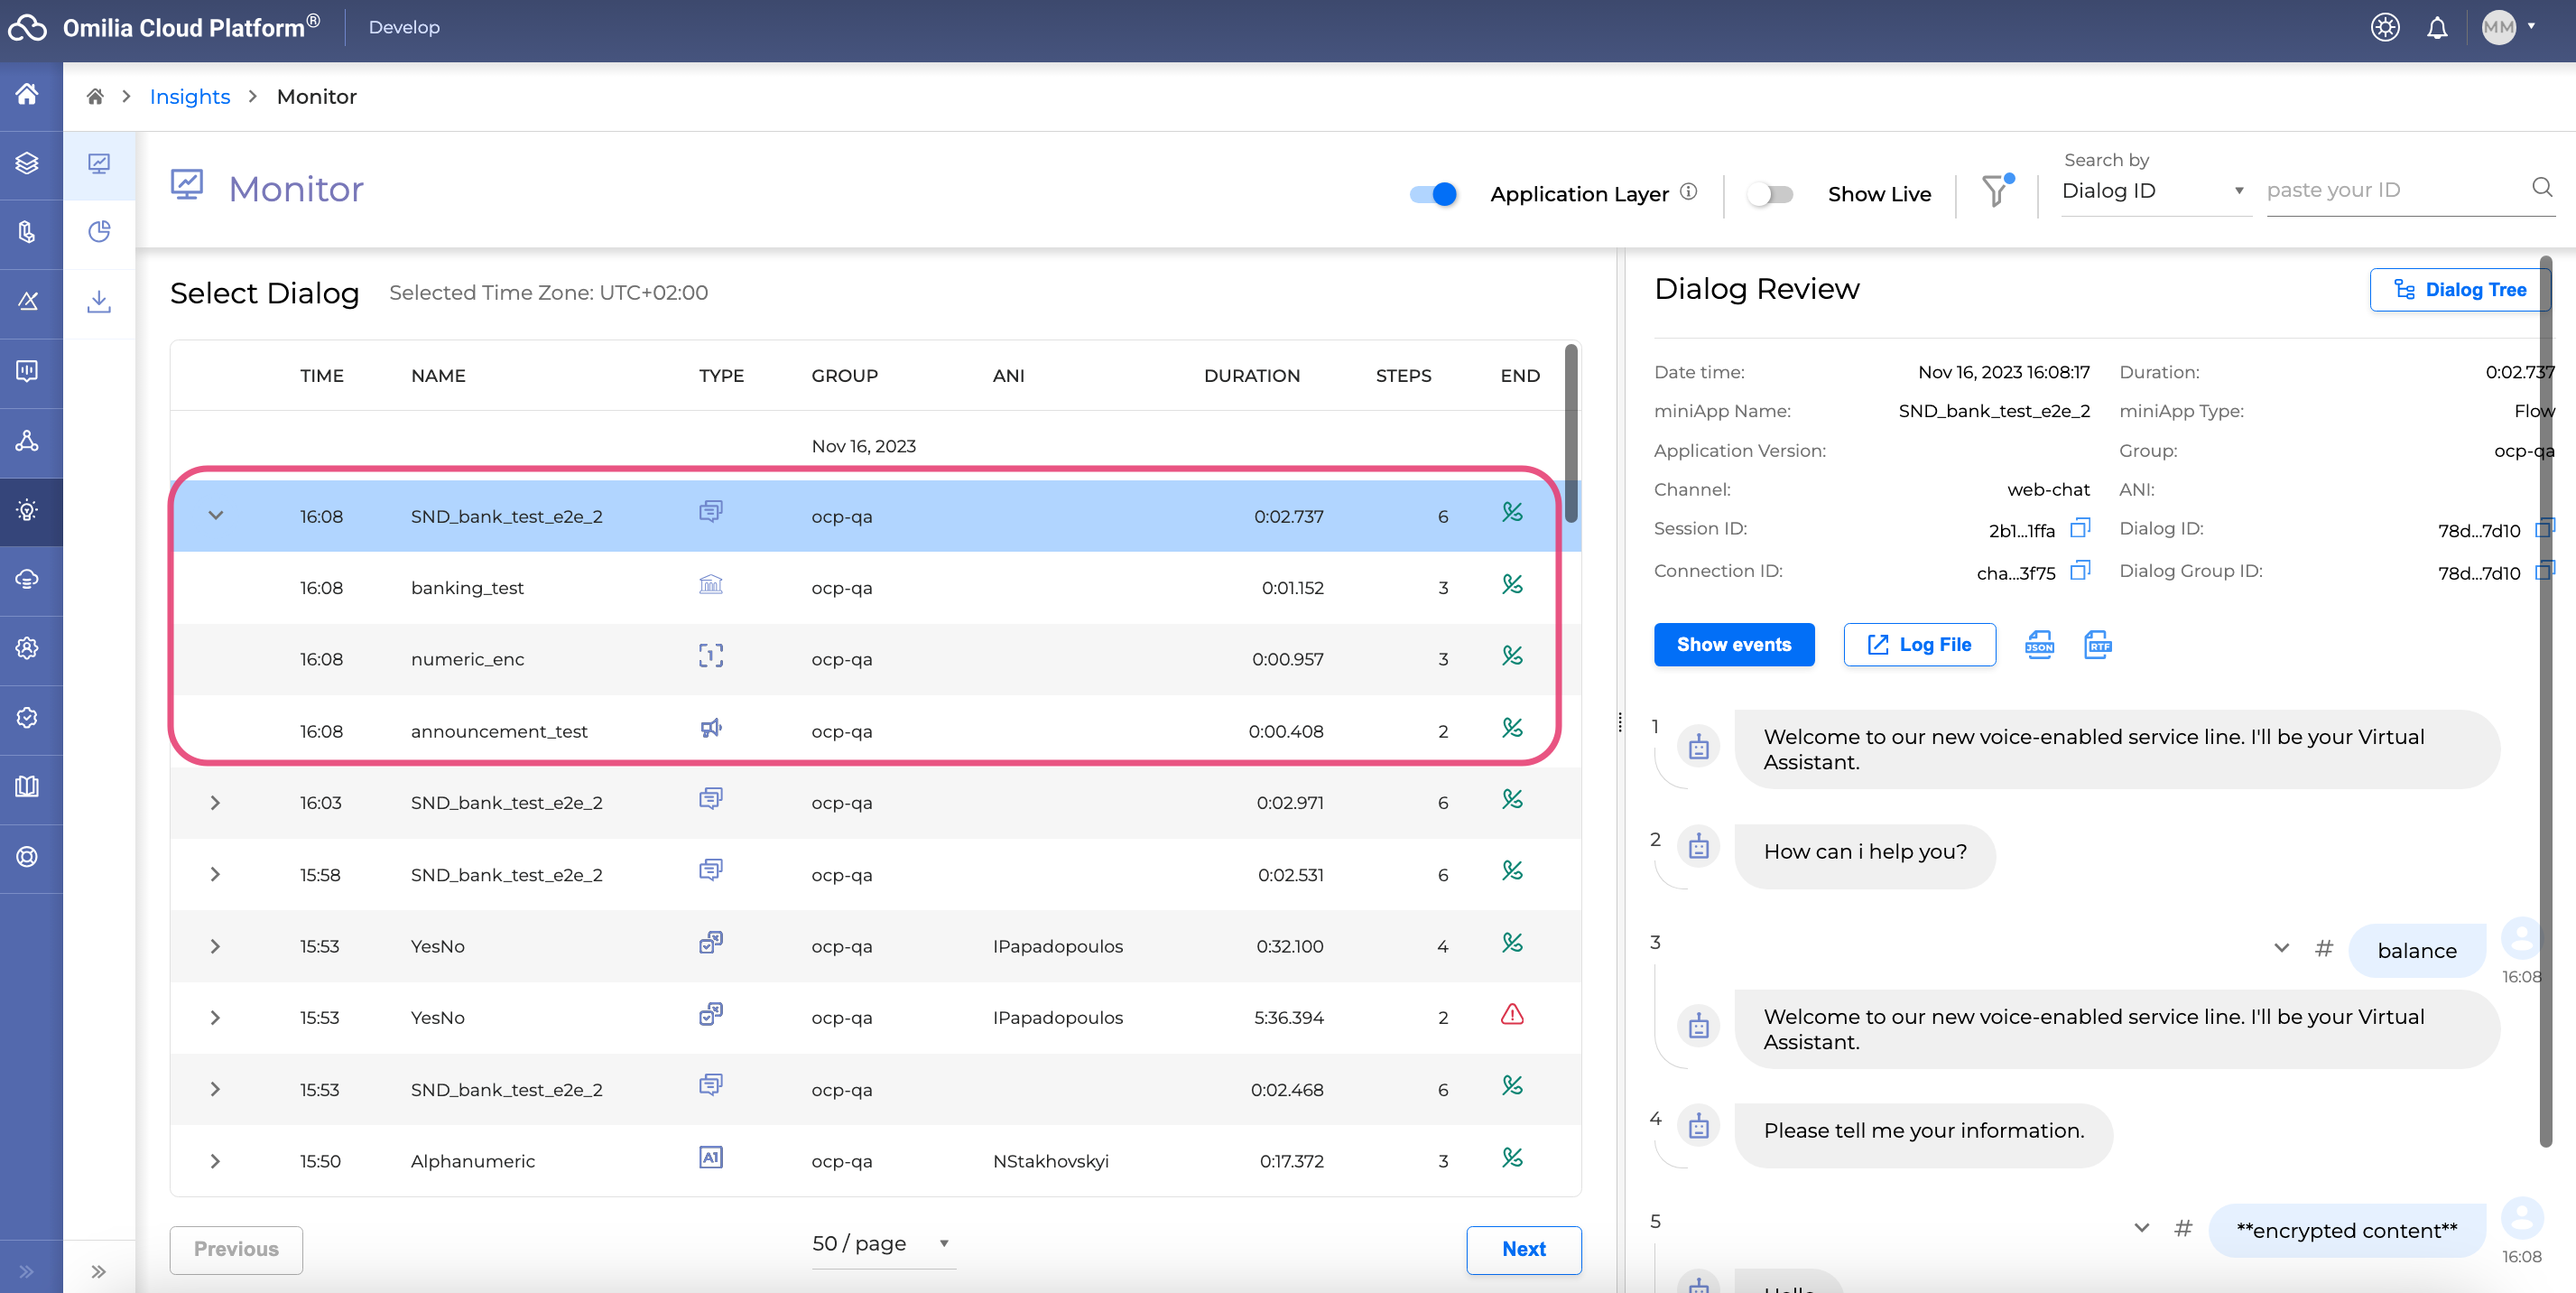The image size is (2576, 1293).
Task: Open the 50 / page size dropdown
Action: click(881, 1243)
